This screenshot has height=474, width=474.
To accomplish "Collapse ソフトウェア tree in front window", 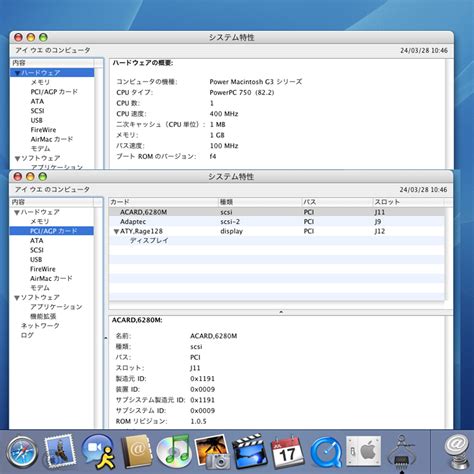I will [x=17, y=298].
